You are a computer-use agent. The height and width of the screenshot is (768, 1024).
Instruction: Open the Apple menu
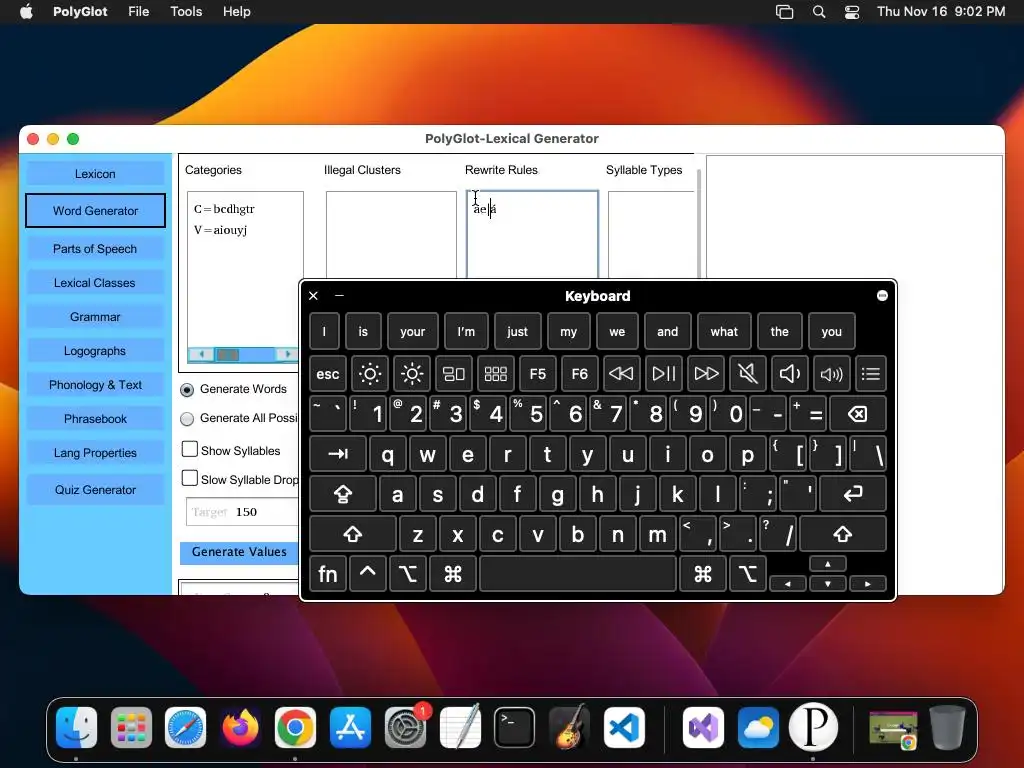point(26,12)
